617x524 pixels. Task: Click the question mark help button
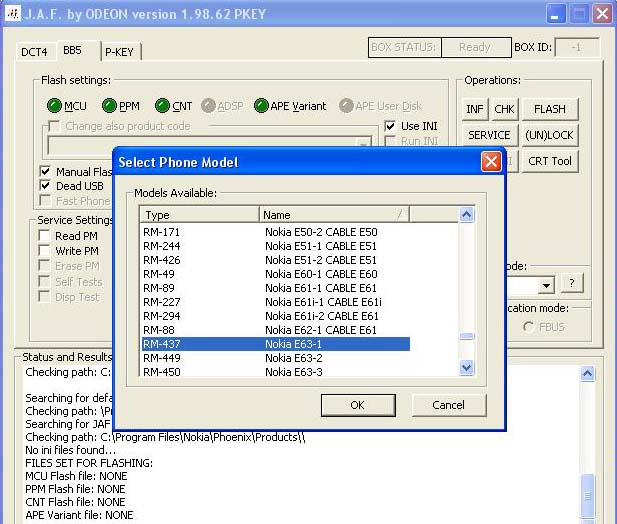572,283
